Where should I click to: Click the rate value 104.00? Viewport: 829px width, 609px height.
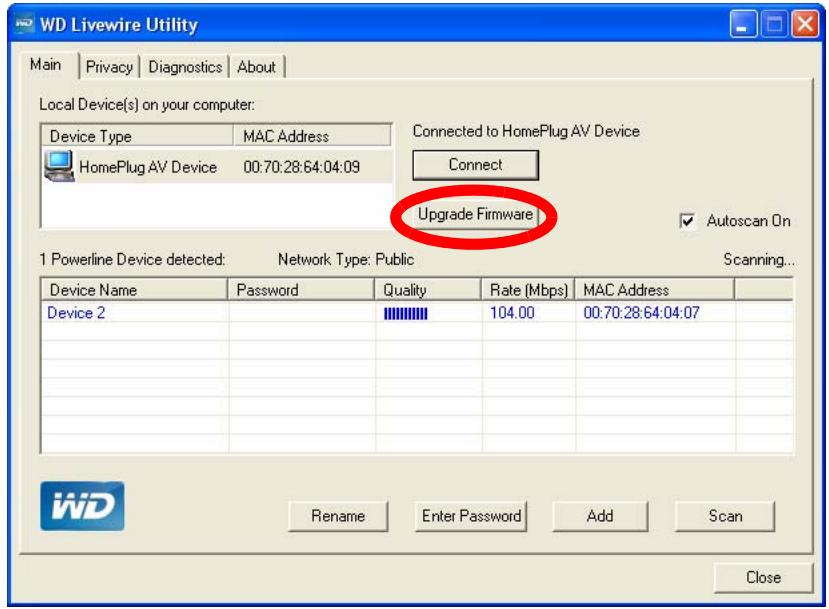pos(512,313)
